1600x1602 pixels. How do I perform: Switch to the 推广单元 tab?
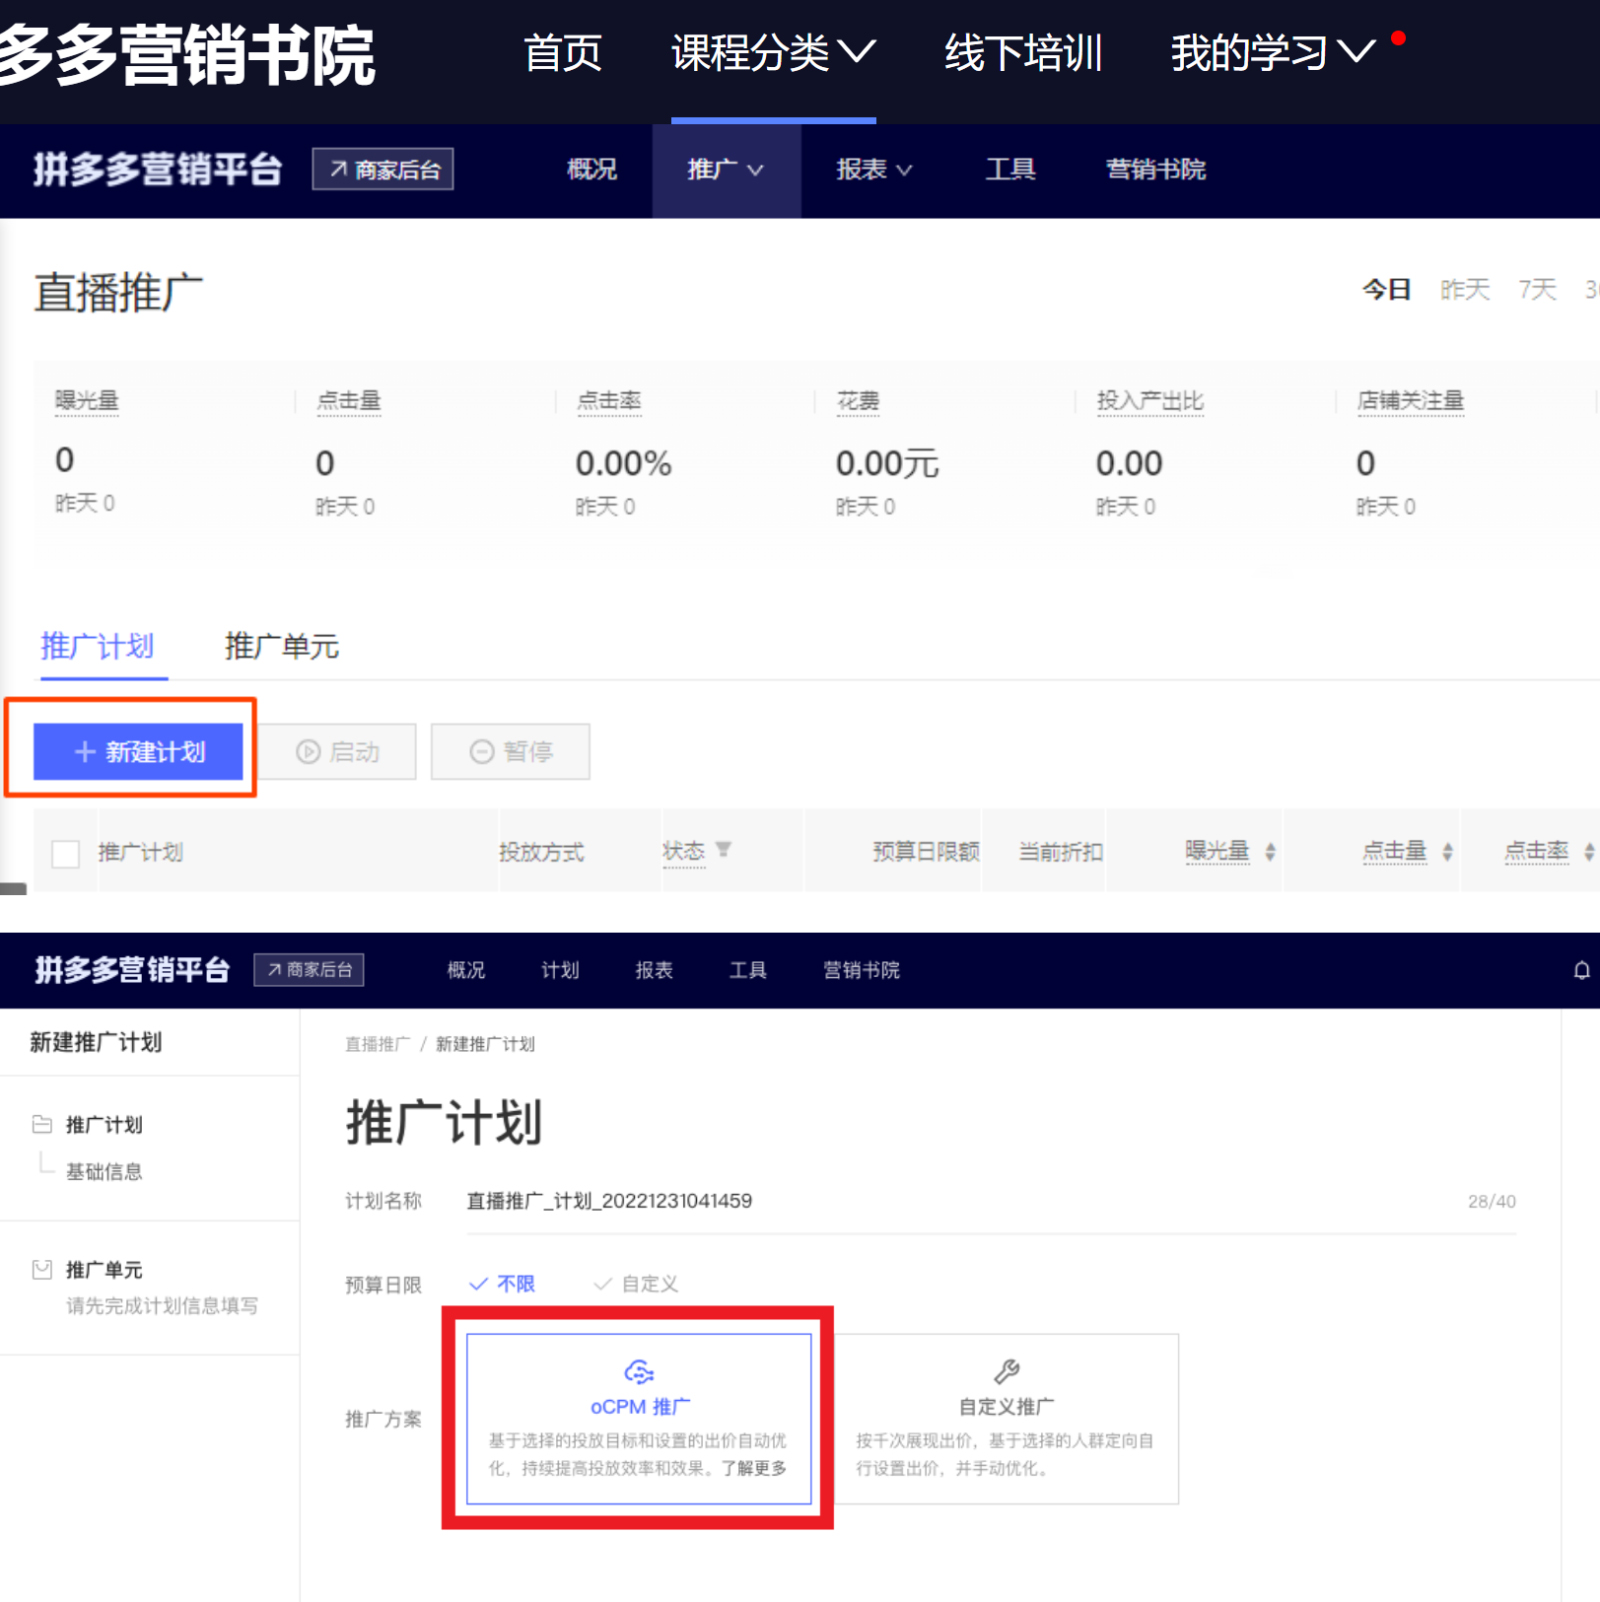pos(281,646)
